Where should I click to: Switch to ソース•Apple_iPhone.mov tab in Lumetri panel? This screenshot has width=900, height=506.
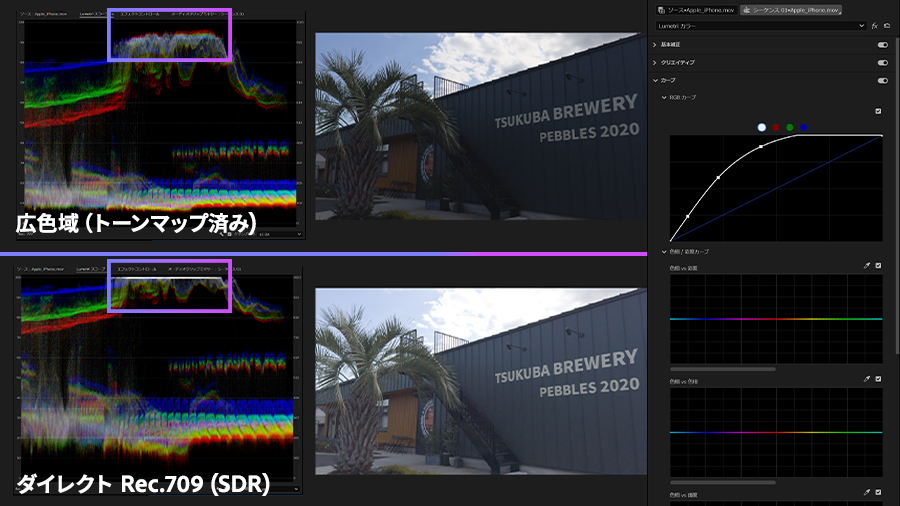tap(696, 10)
